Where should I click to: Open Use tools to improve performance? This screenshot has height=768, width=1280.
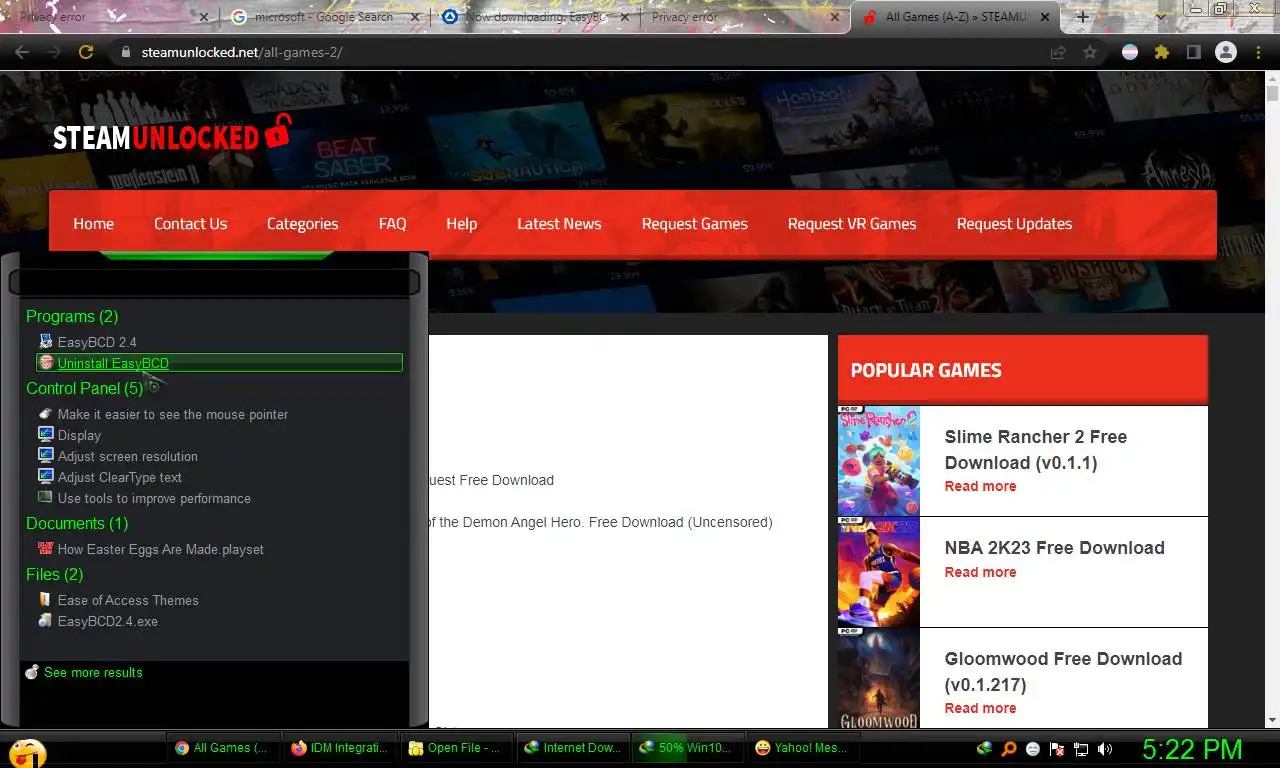154,498
